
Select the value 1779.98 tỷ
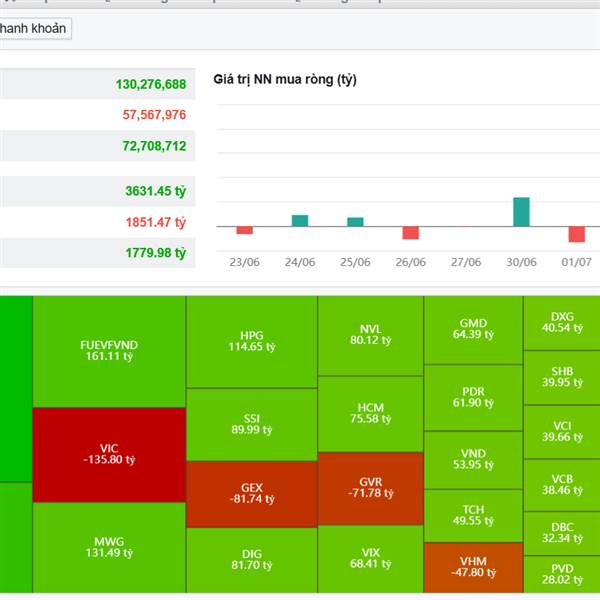(156, 253)
